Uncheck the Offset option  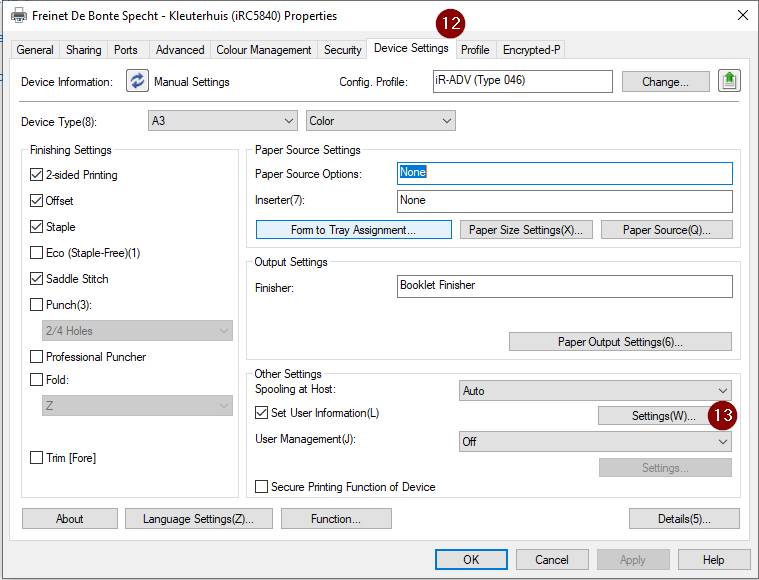[x=36, y=200]
